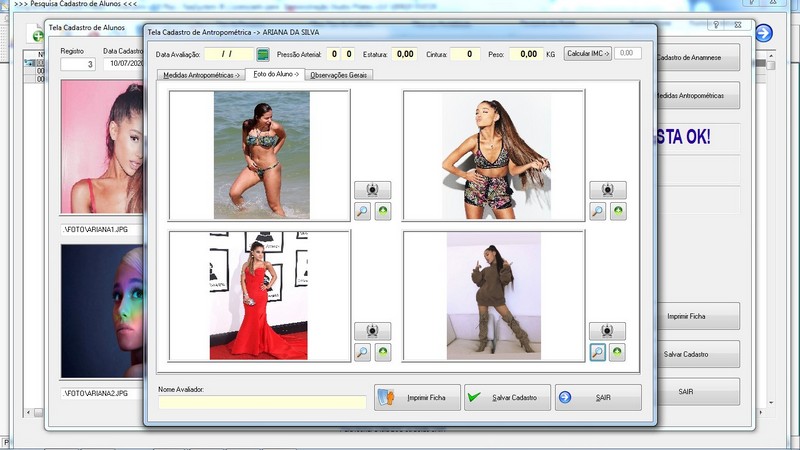Click the help question mark in Cadastro window
Image resolution: width=800 pixels, height=450 pixels.
click(716, 24)
